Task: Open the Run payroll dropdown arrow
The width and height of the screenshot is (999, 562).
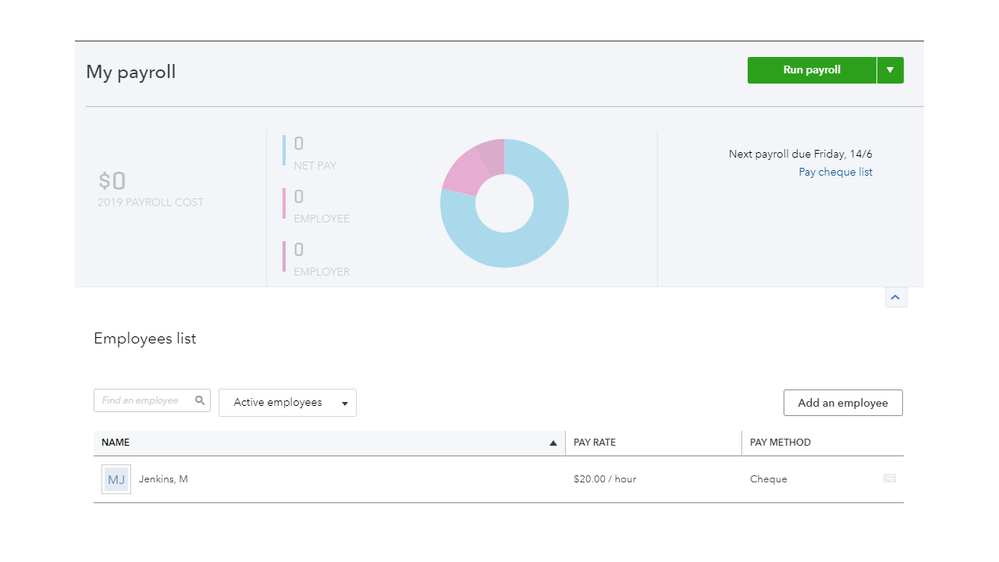Action: click(x=890, y=70)
